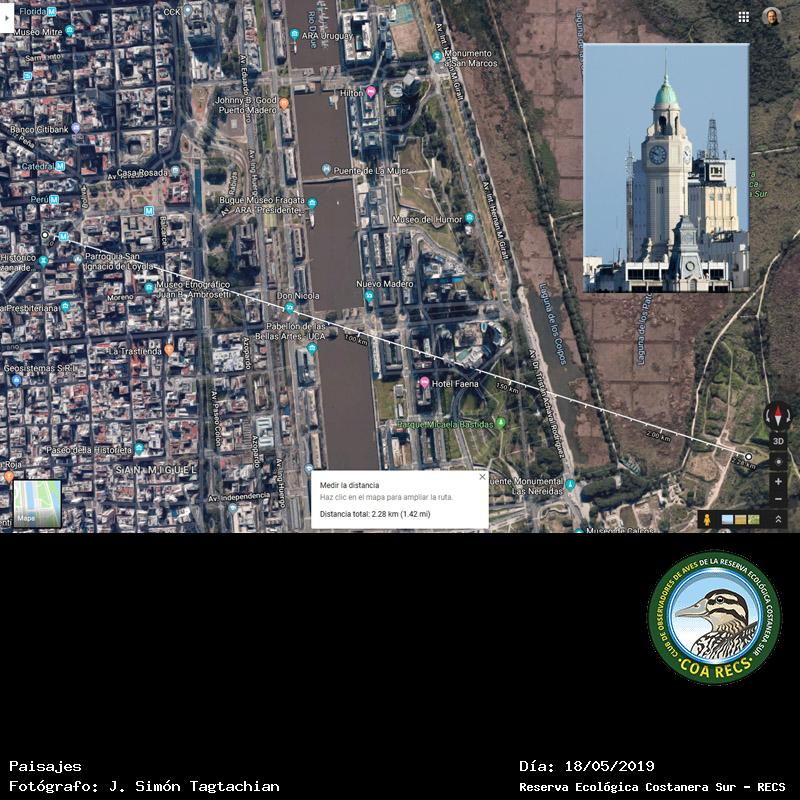Open the Google account profile picture
This screenshot has width=800, height=800.
tap(771, 17)
